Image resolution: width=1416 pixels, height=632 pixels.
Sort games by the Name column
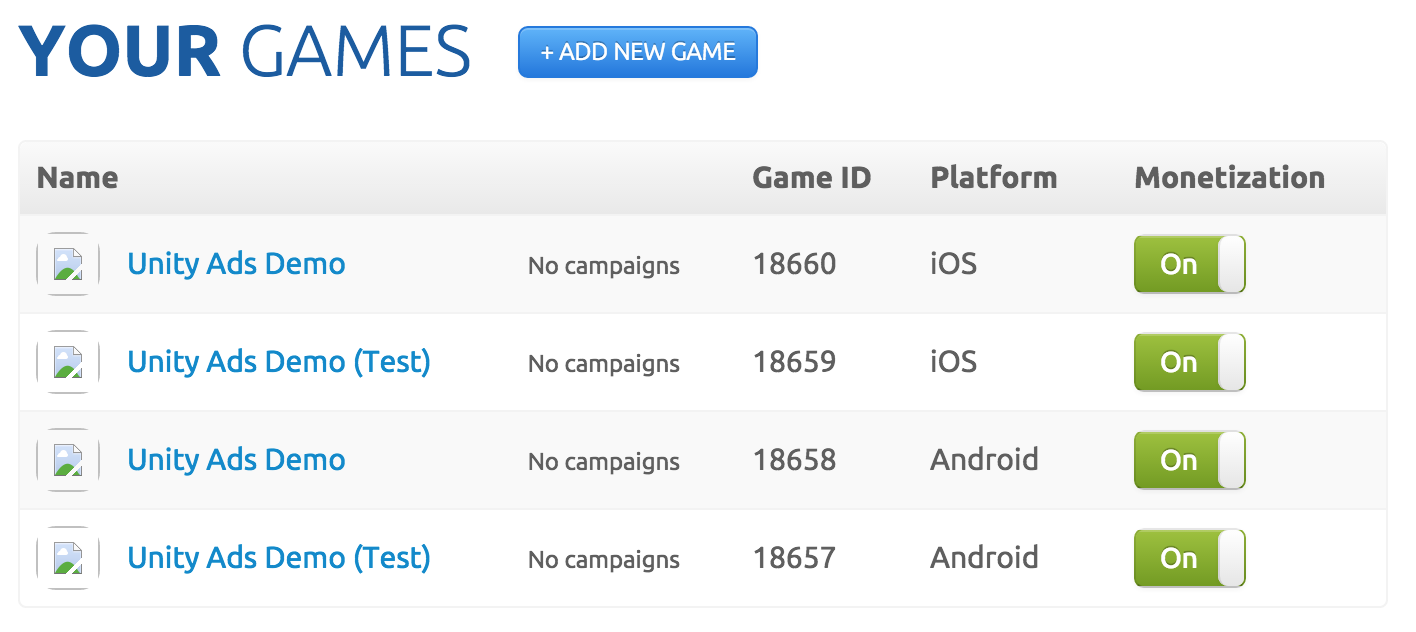coord(76,177)
